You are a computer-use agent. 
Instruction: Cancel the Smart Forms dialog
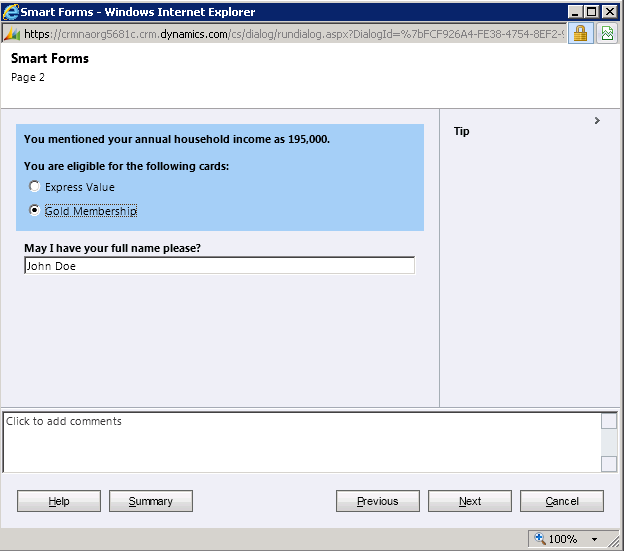click(561, 501)
